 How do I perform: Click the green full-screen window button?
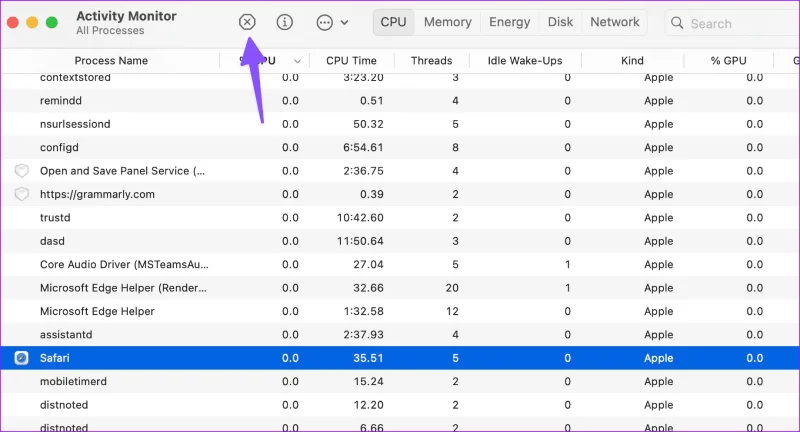point(52,22)
